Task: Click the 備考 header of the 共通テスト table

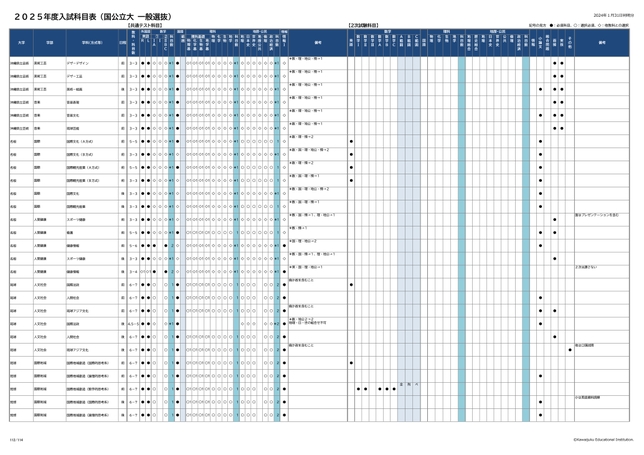Action: (317, 43)
